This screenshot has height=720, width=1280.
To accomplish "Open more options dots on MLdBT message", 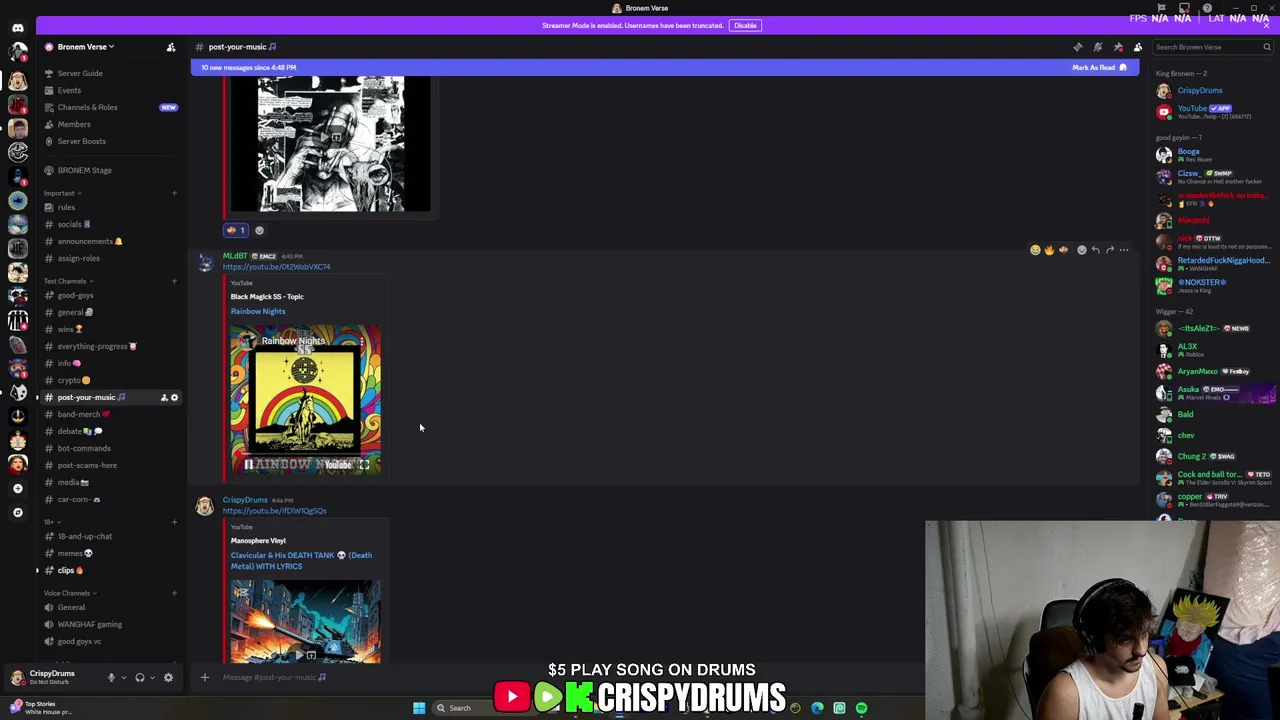I will click(1124, 250).
